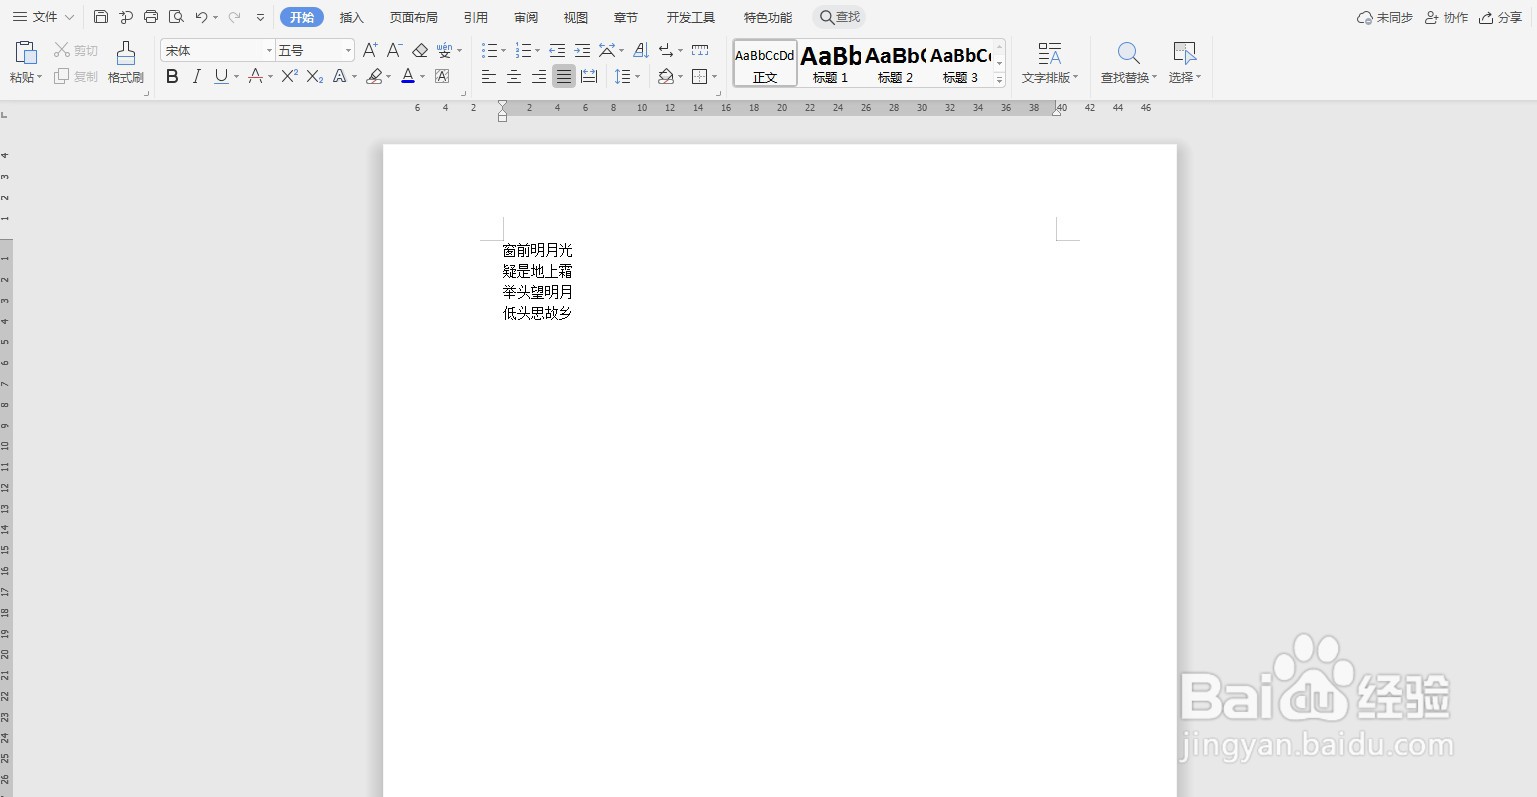Switch to 引用 tab

476,17
